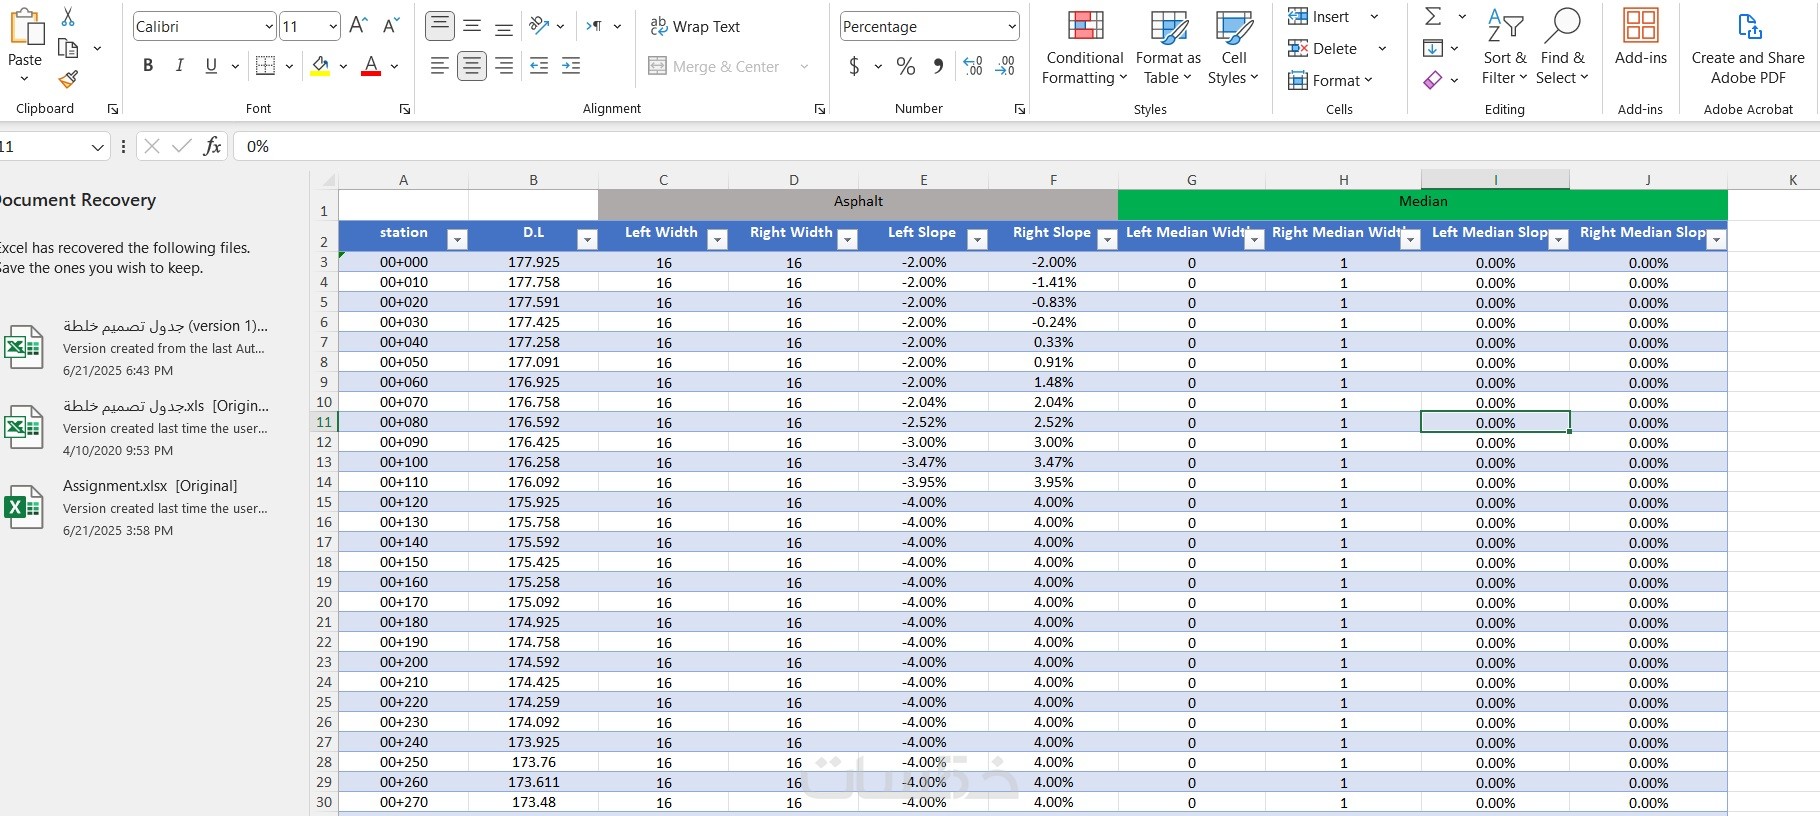The width and height of the screenshot is (1820, 816).
Task: Click Increase Decimal button
Action: [x=973, y=66]
